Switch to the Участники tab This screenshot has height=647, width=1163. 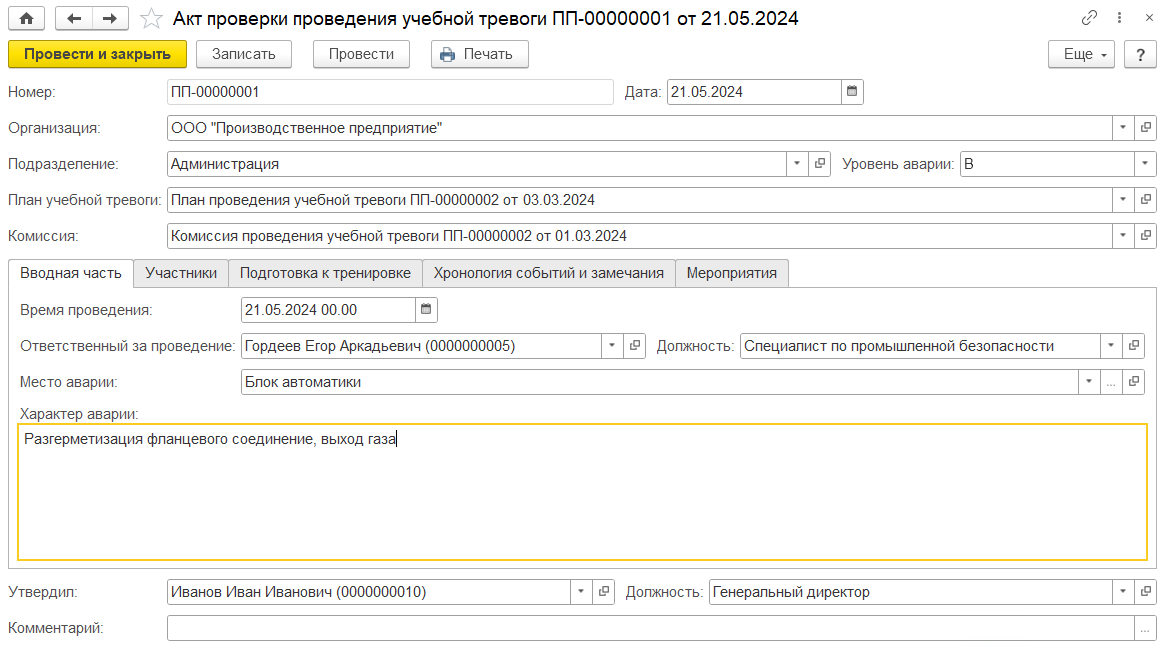tap(181, 273)
